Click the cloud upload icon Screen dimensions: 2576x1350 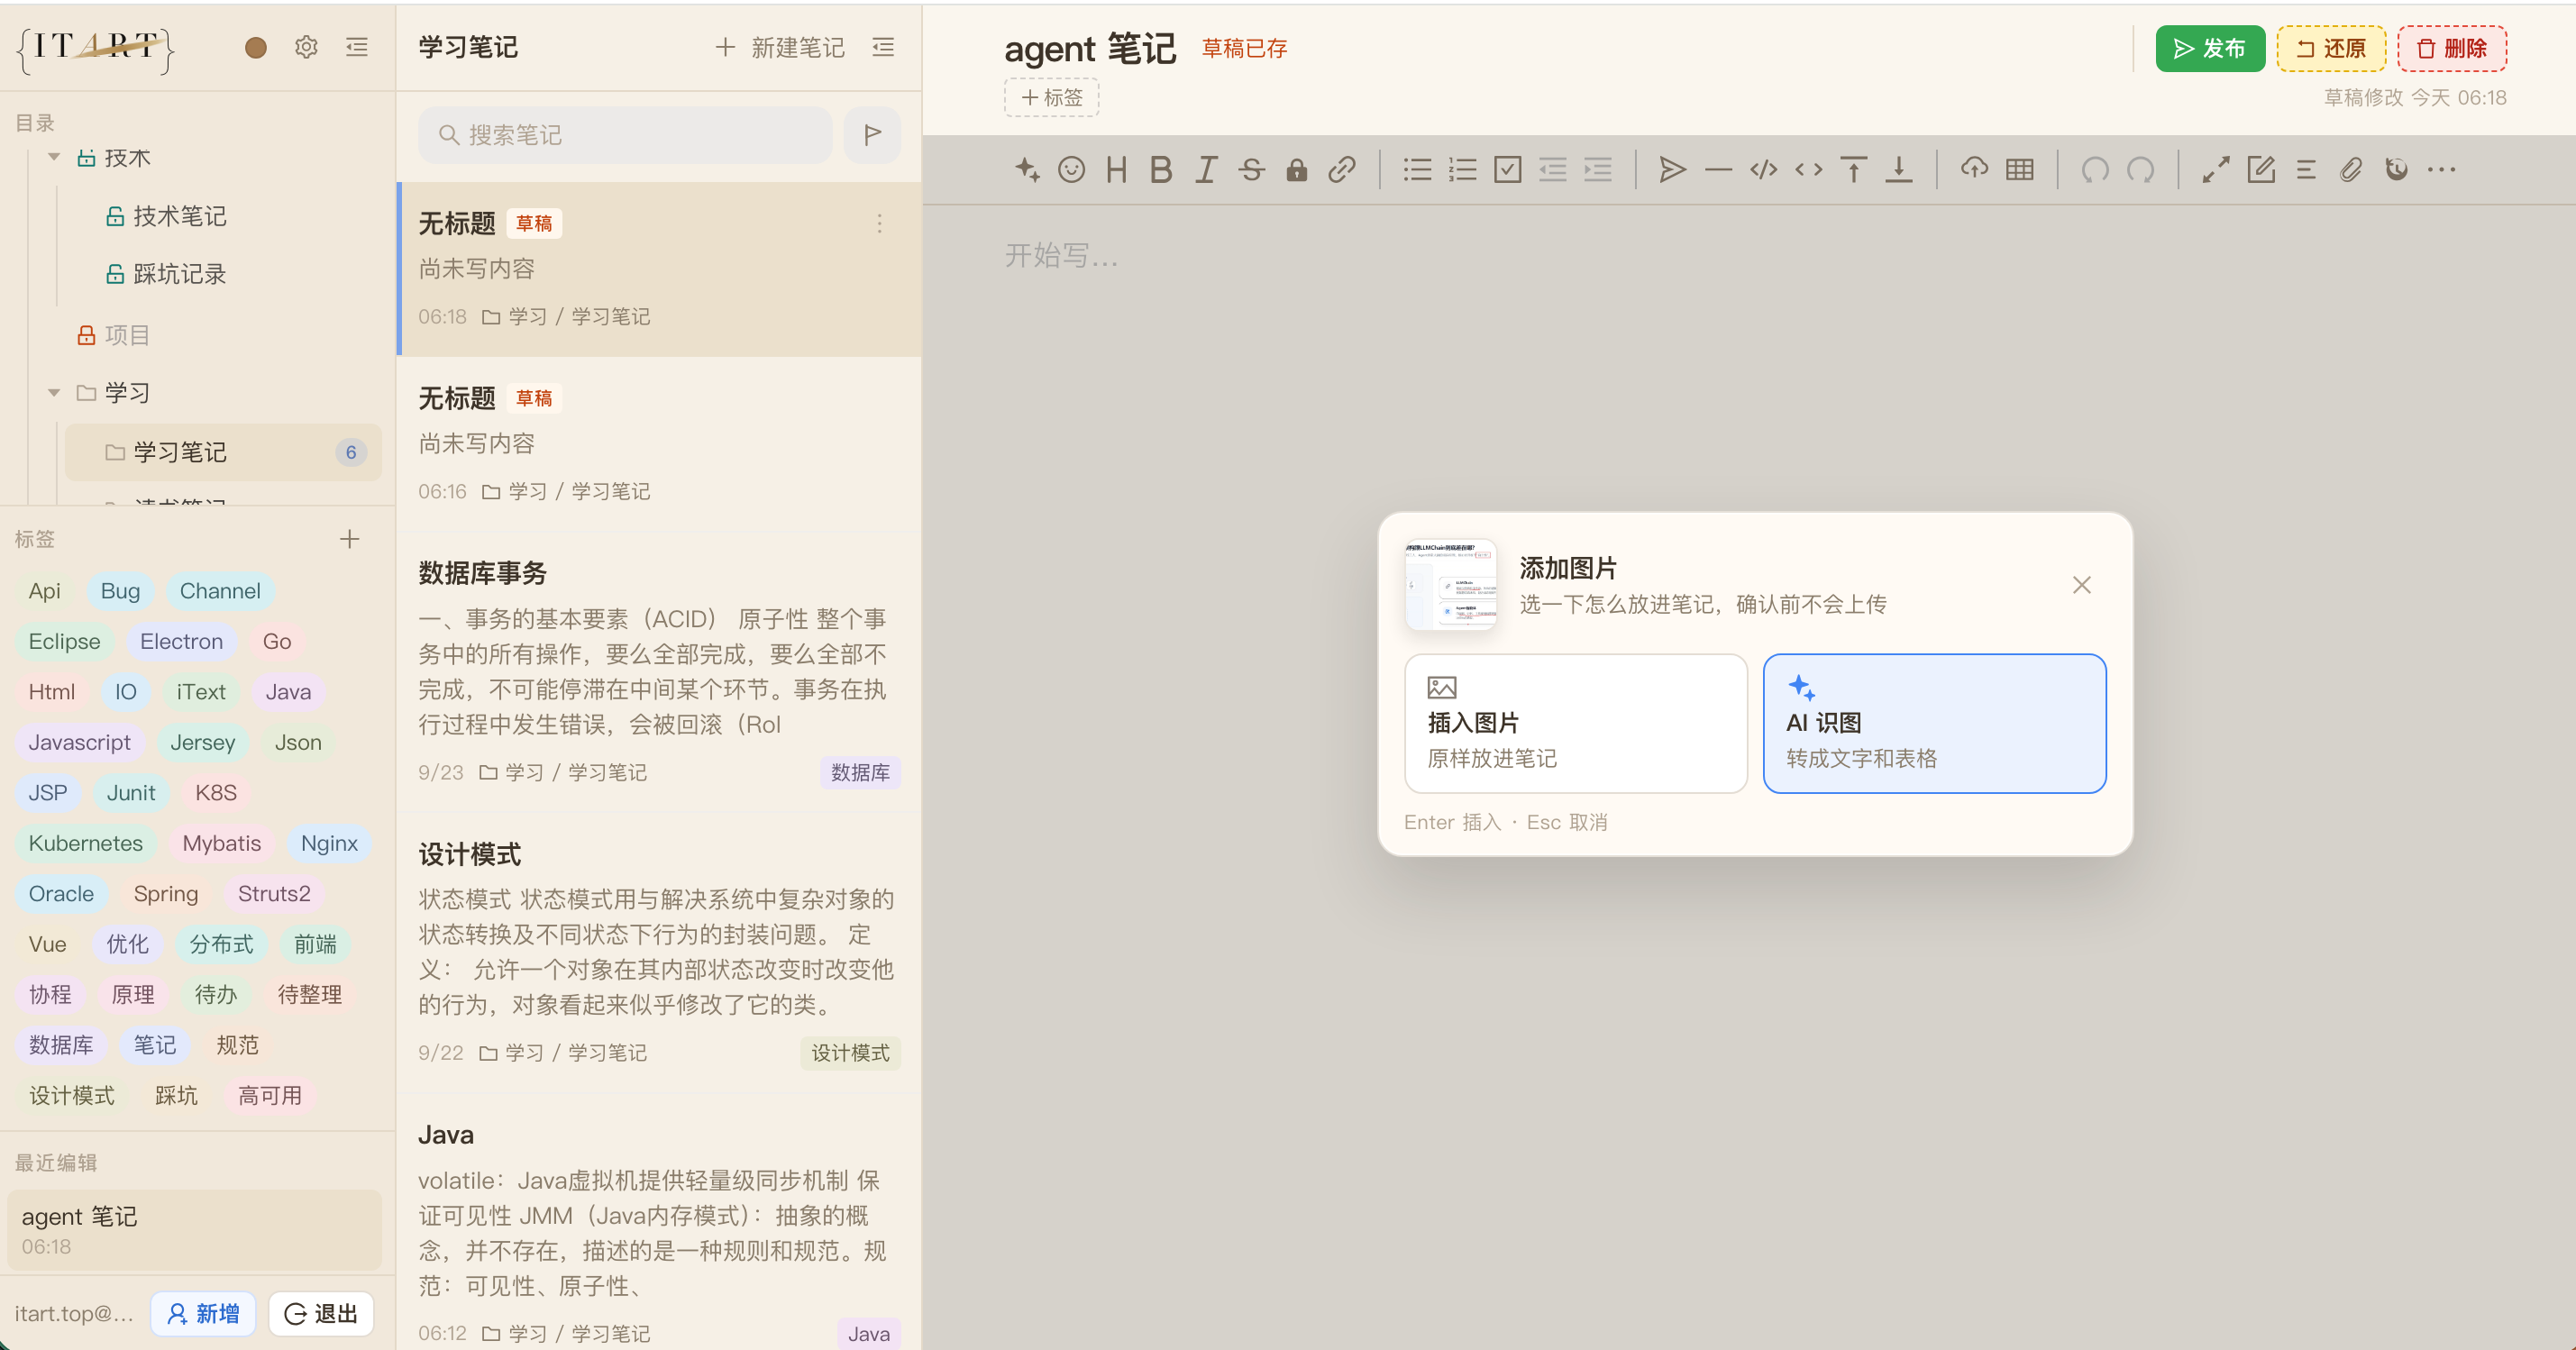[1974, 169]
